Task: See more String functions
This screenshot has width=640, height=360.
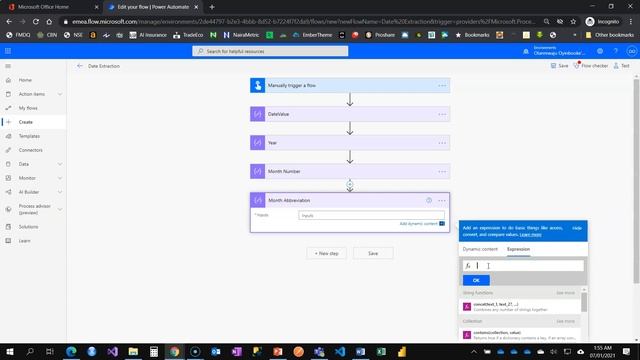Action: [x=565, y=293]
